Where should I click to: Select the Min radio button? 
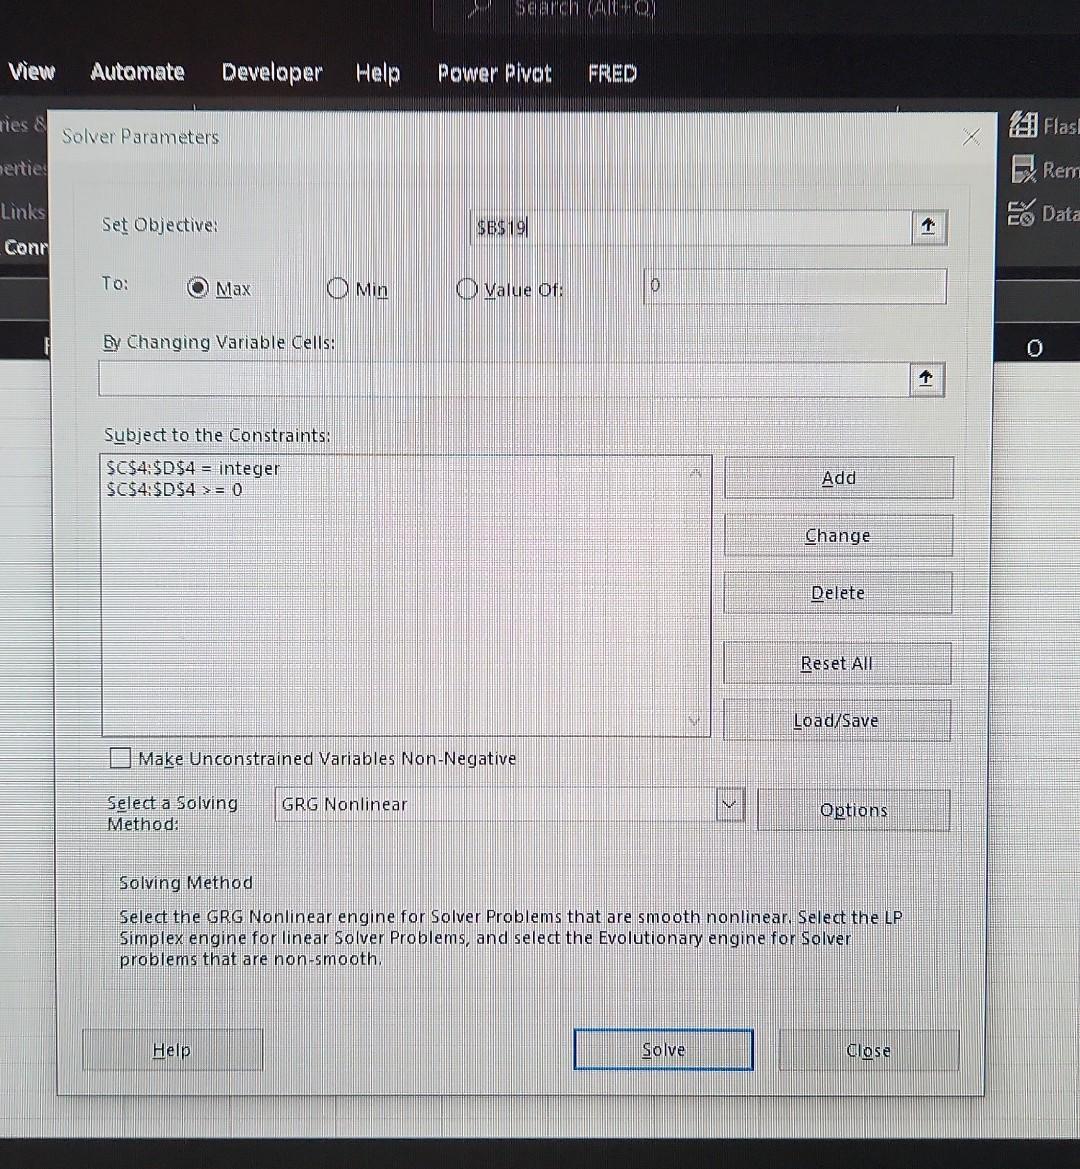(338, 288)
